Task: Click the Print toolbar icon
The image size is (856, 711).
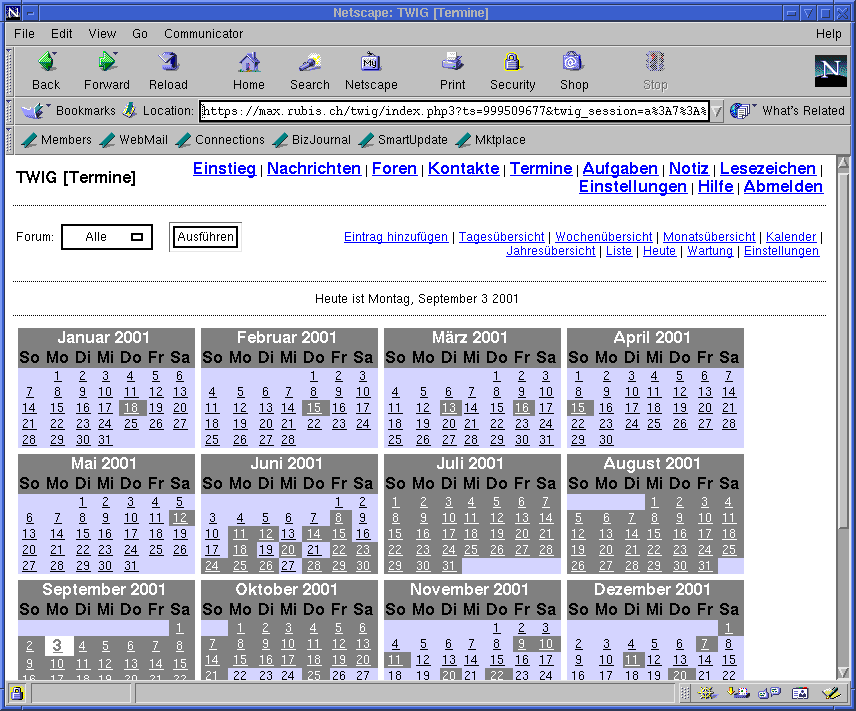Action: point(453,63)
